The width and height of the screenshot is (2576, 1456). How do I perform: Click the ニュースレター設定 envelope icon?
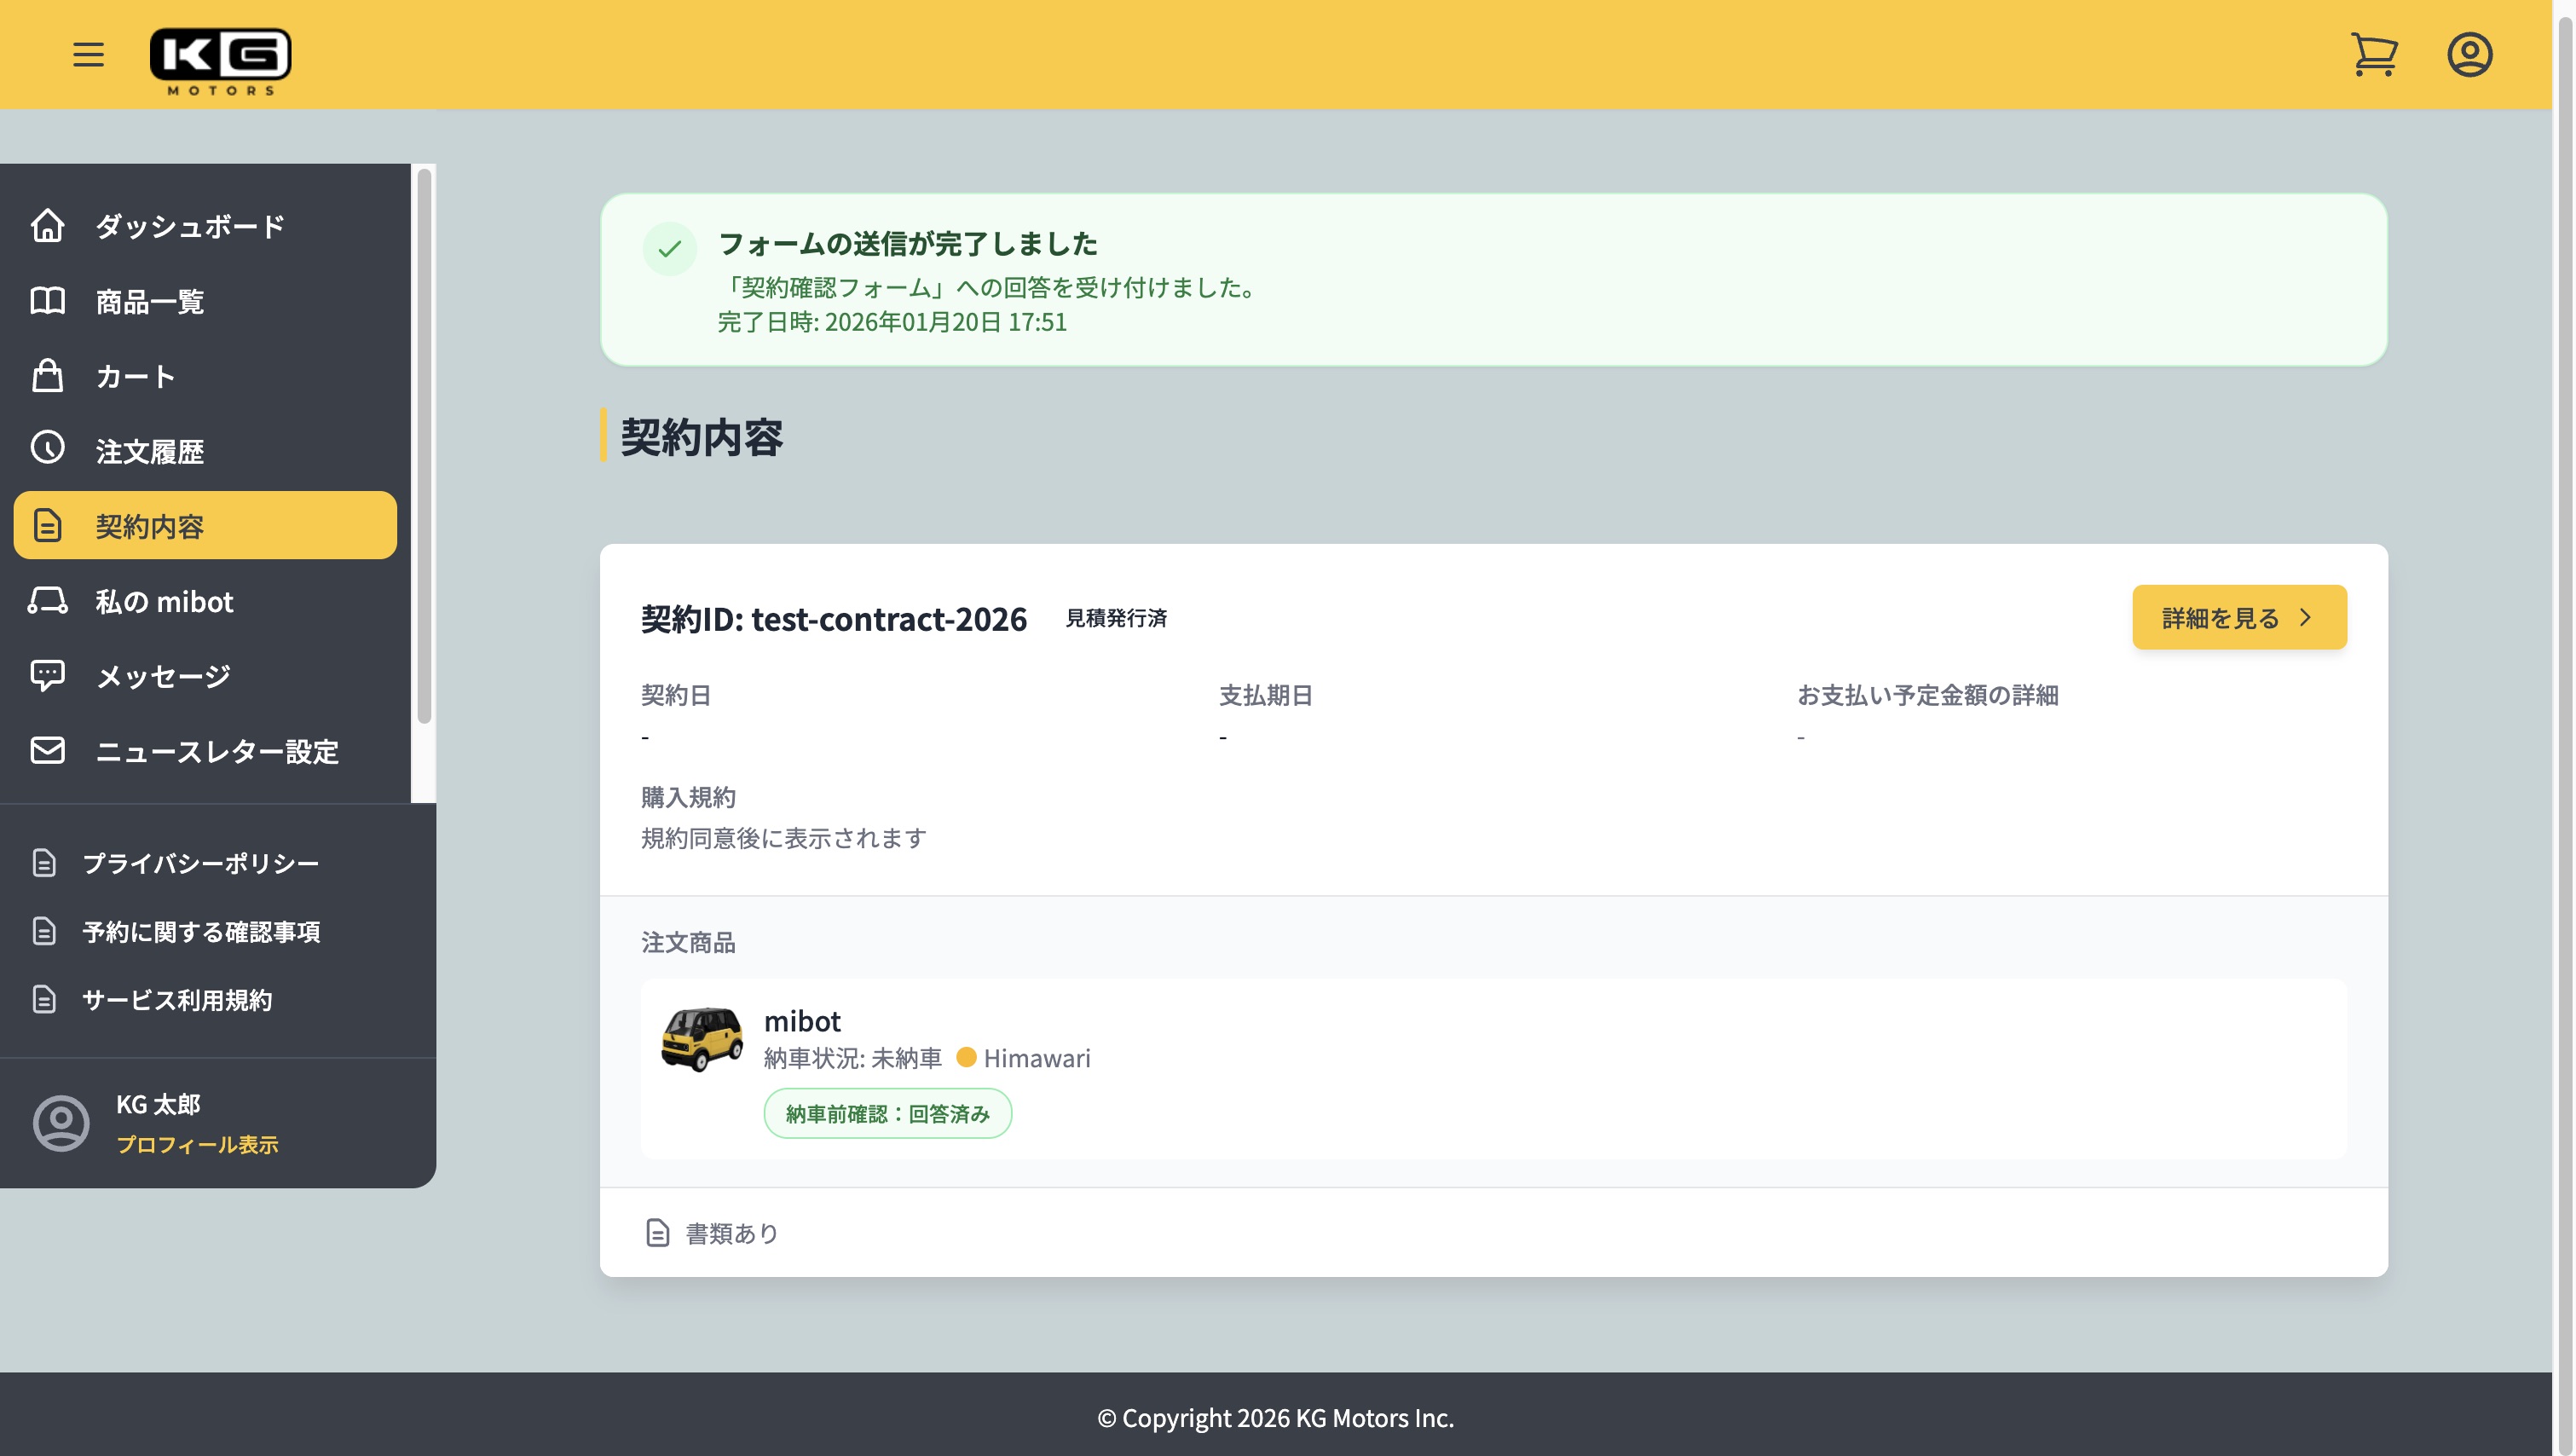tap(47, 751)
